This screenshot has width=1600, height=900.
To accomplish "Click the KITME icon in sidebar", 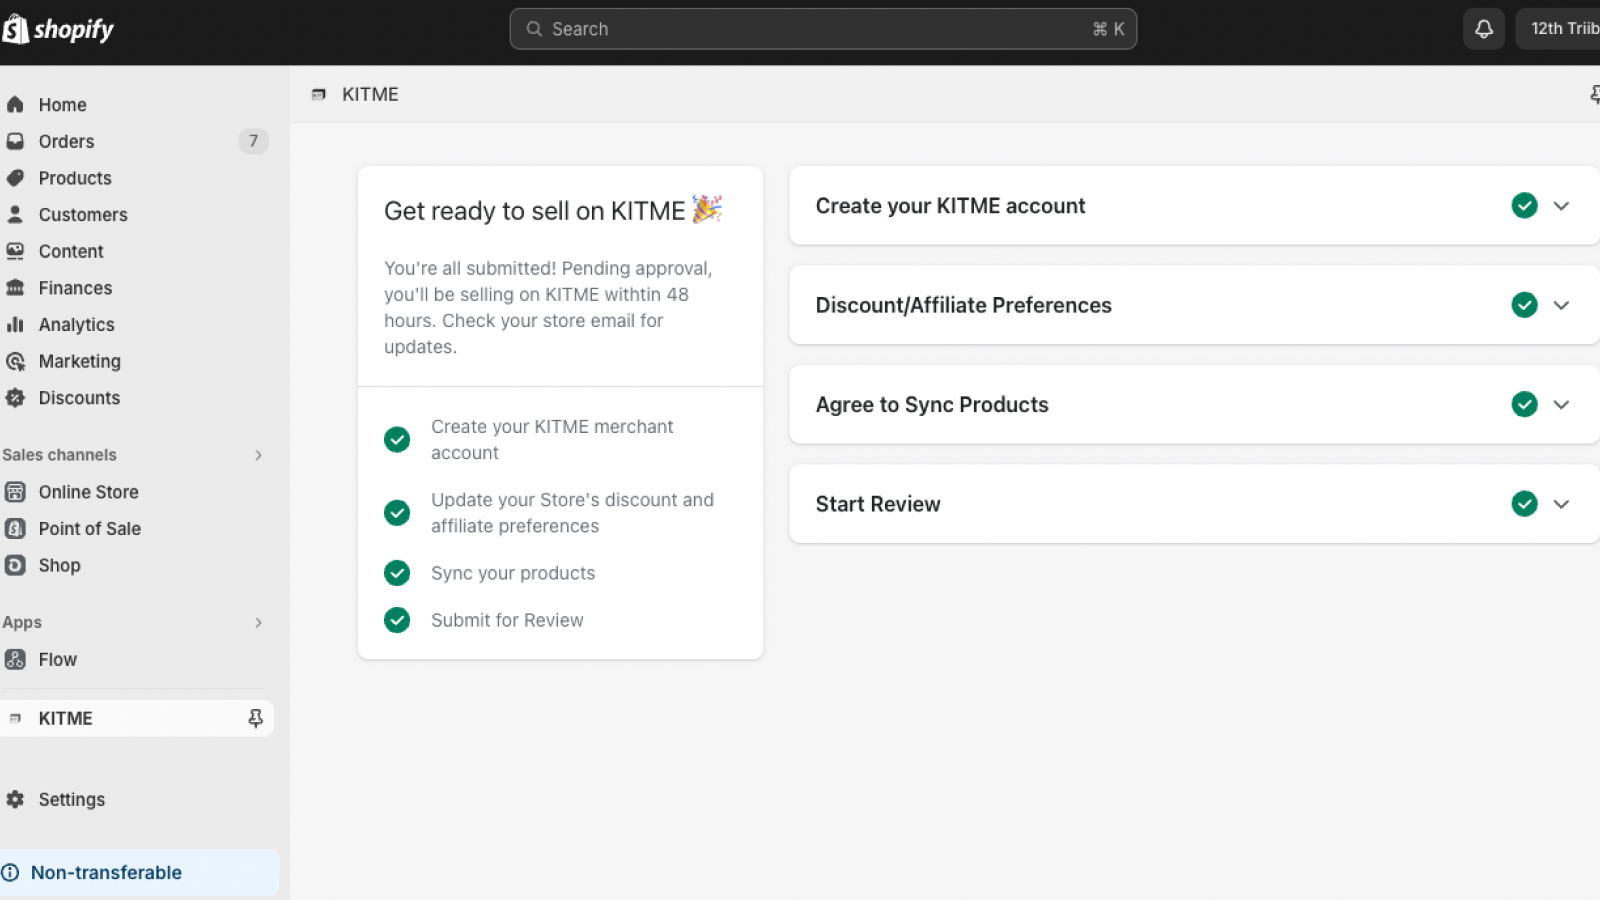I will (x=15, y=718).
